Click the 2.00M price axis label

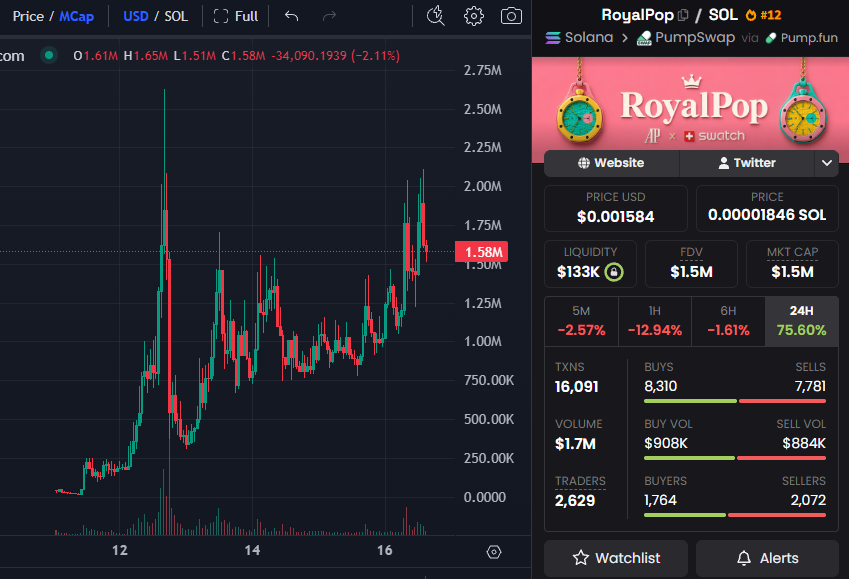(x=482, y=186)
